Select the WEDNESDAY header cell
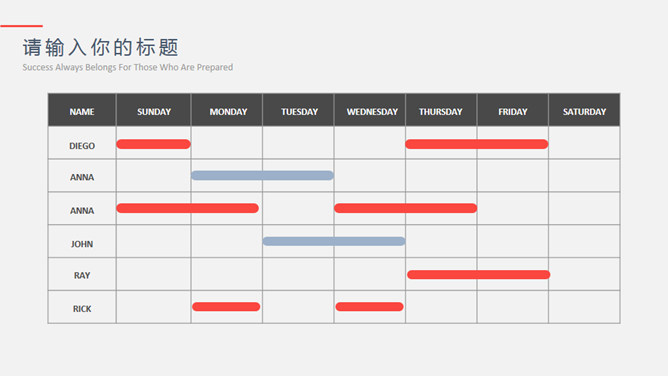This screenshot has width=668, height=376. [x=370, y=110]
